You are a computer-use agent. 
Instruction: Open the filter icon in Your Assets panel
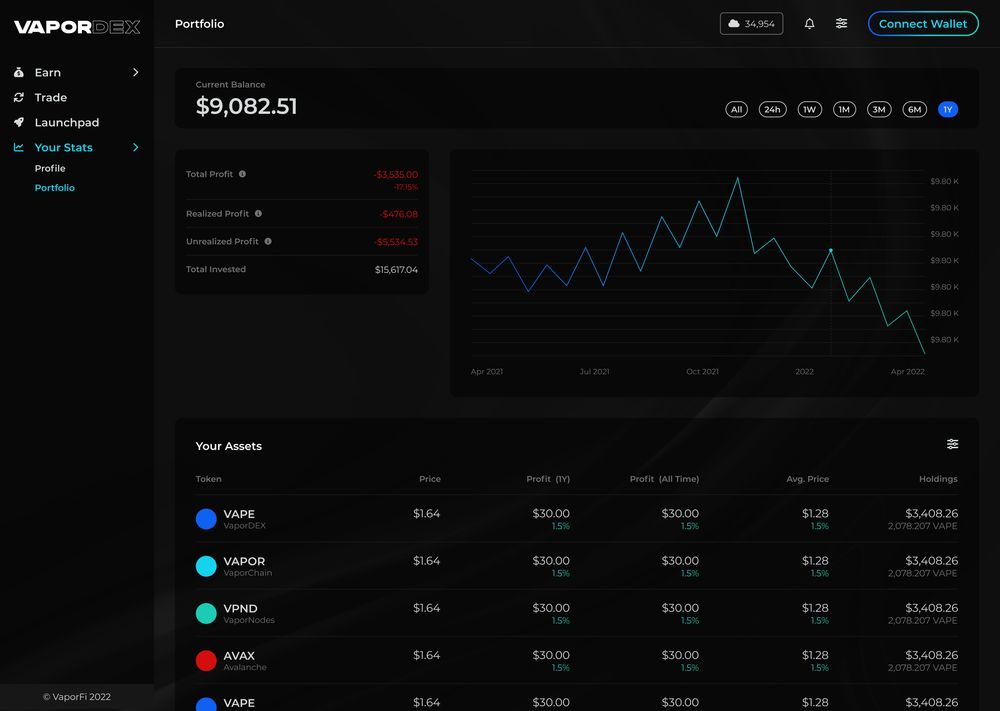pos(952,444)
